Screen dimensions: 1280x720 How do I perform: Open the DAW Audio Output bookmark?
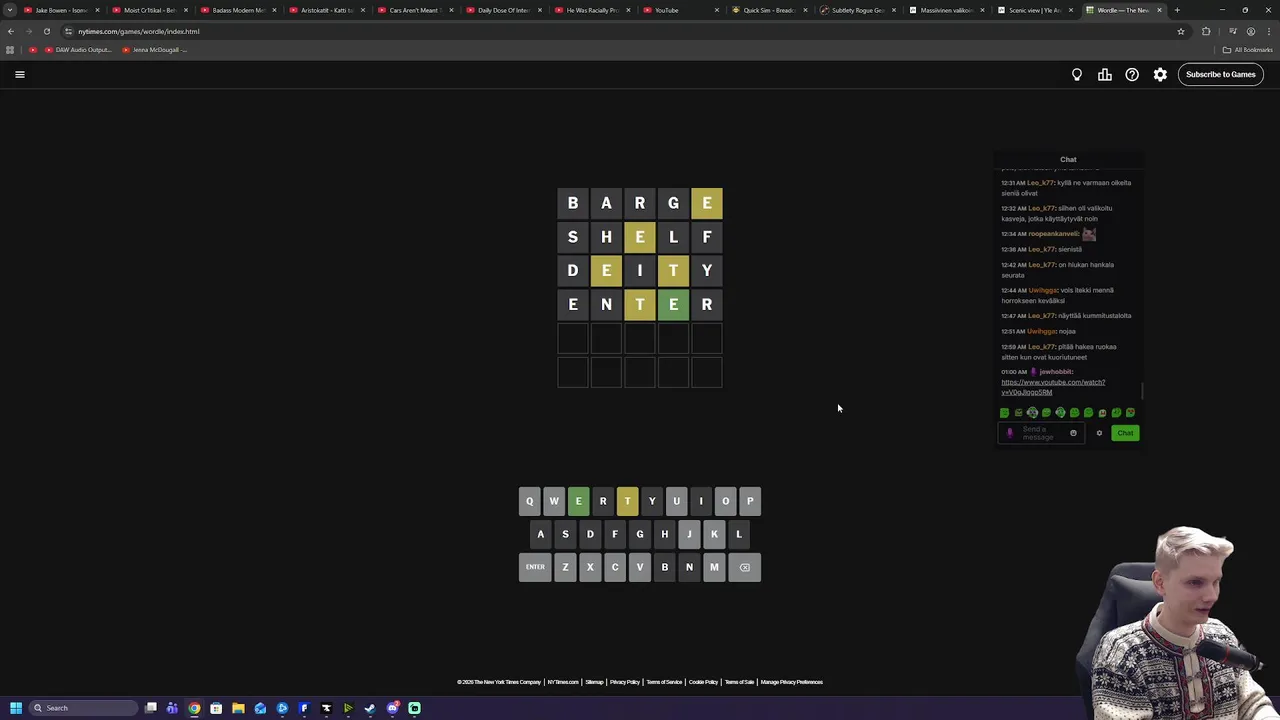[x=77, y=50]
